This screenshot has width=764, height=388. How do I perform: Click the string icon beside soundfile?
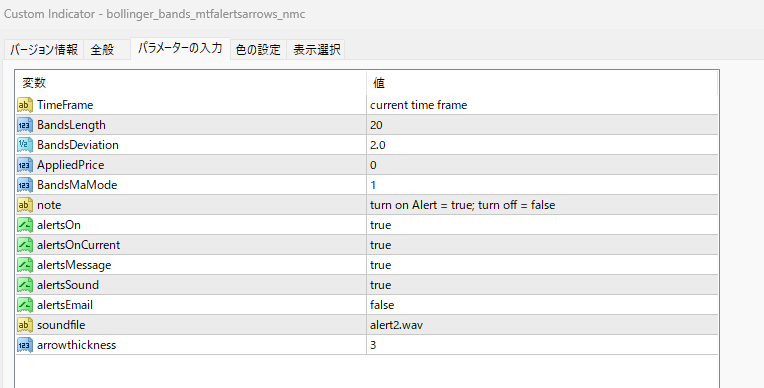[25, 325]
